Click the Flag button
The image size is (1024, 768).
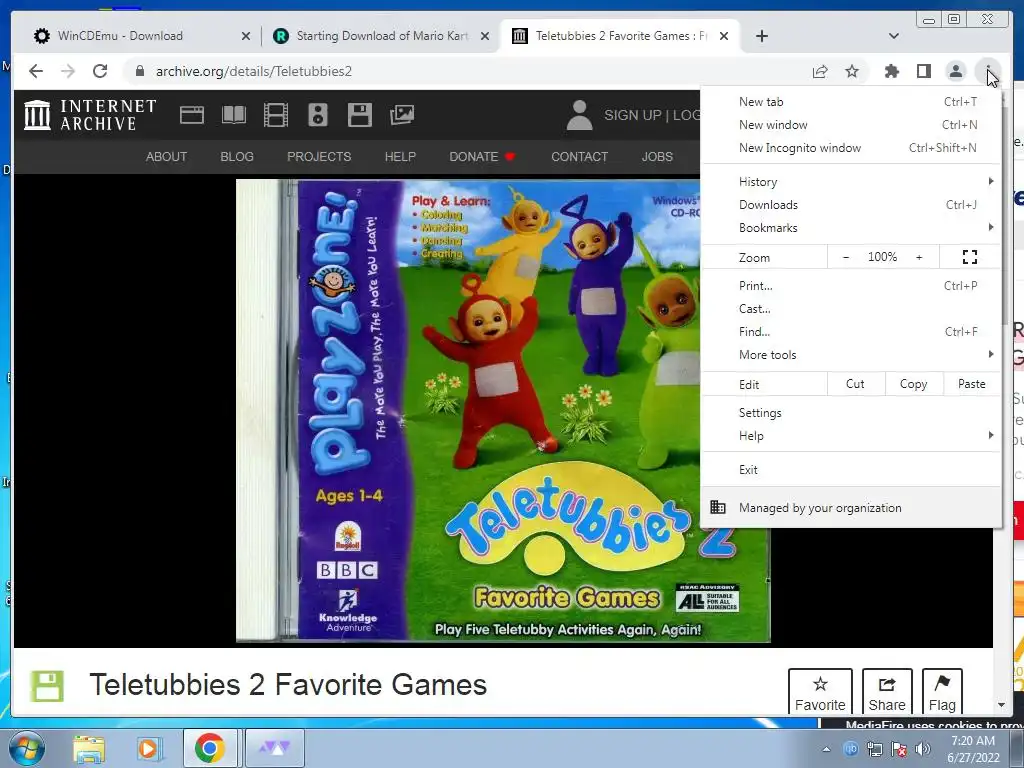point(942,692)
